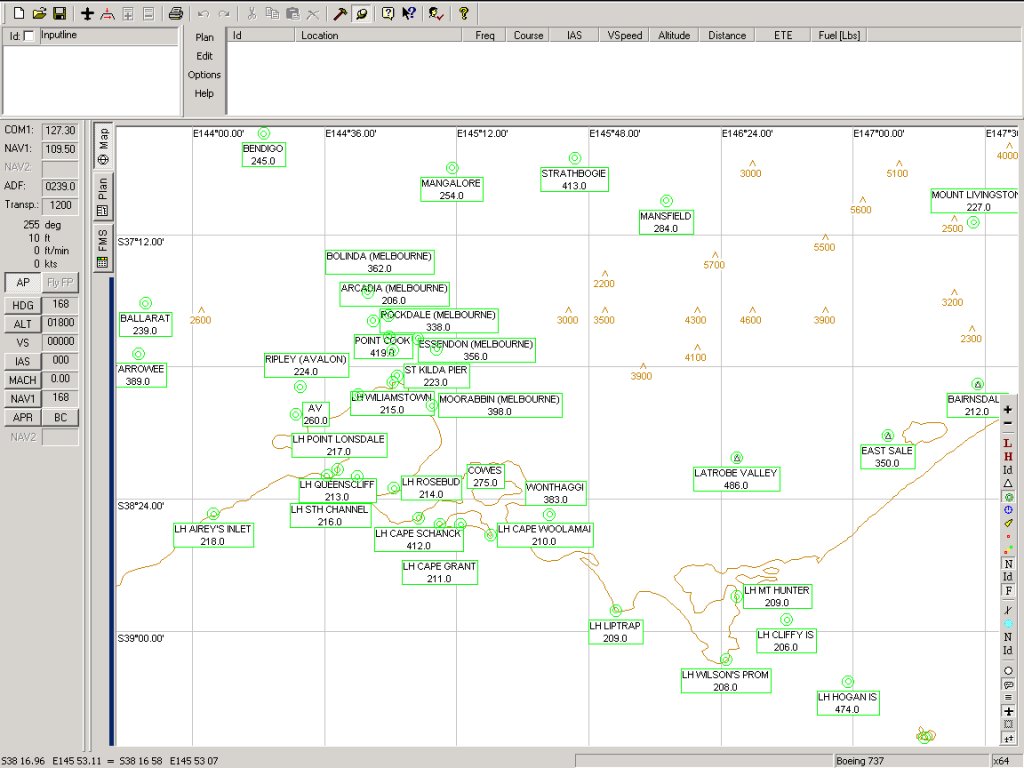Toggle the cyan circle map icon
Image resolution: width=1024 pixels, height=768 pixels.
(1008, 624)
